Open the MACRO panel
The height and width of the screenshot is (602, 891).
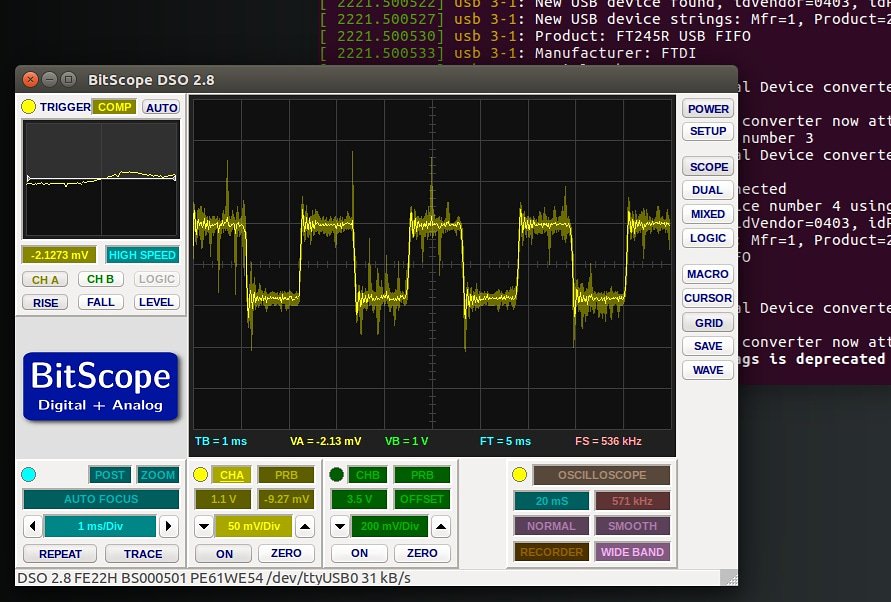click(x=708, y=274)
